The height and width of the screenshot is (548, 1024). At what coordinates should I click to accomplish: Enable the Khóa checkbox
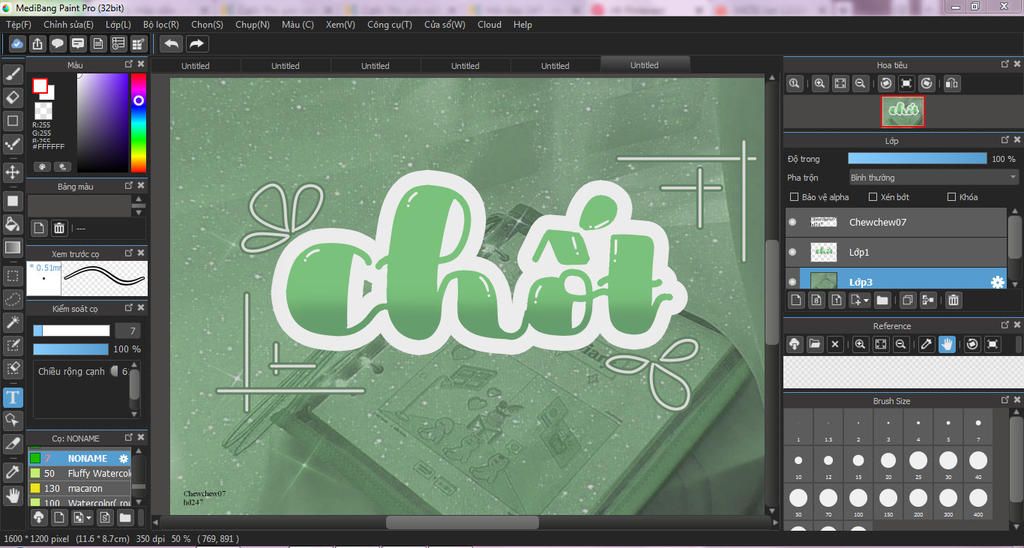tap(952, 197)
